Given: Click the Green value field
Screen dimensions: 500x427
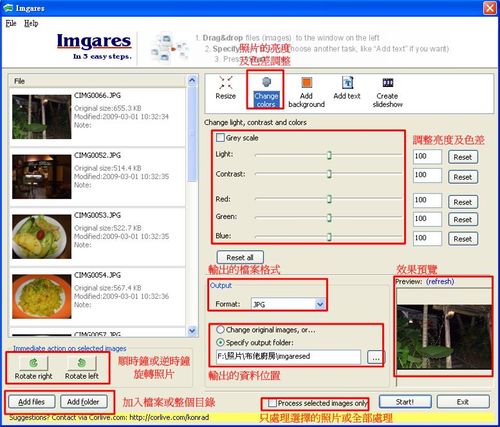Looking at the screenshot, I should click(x=427, y=219).
